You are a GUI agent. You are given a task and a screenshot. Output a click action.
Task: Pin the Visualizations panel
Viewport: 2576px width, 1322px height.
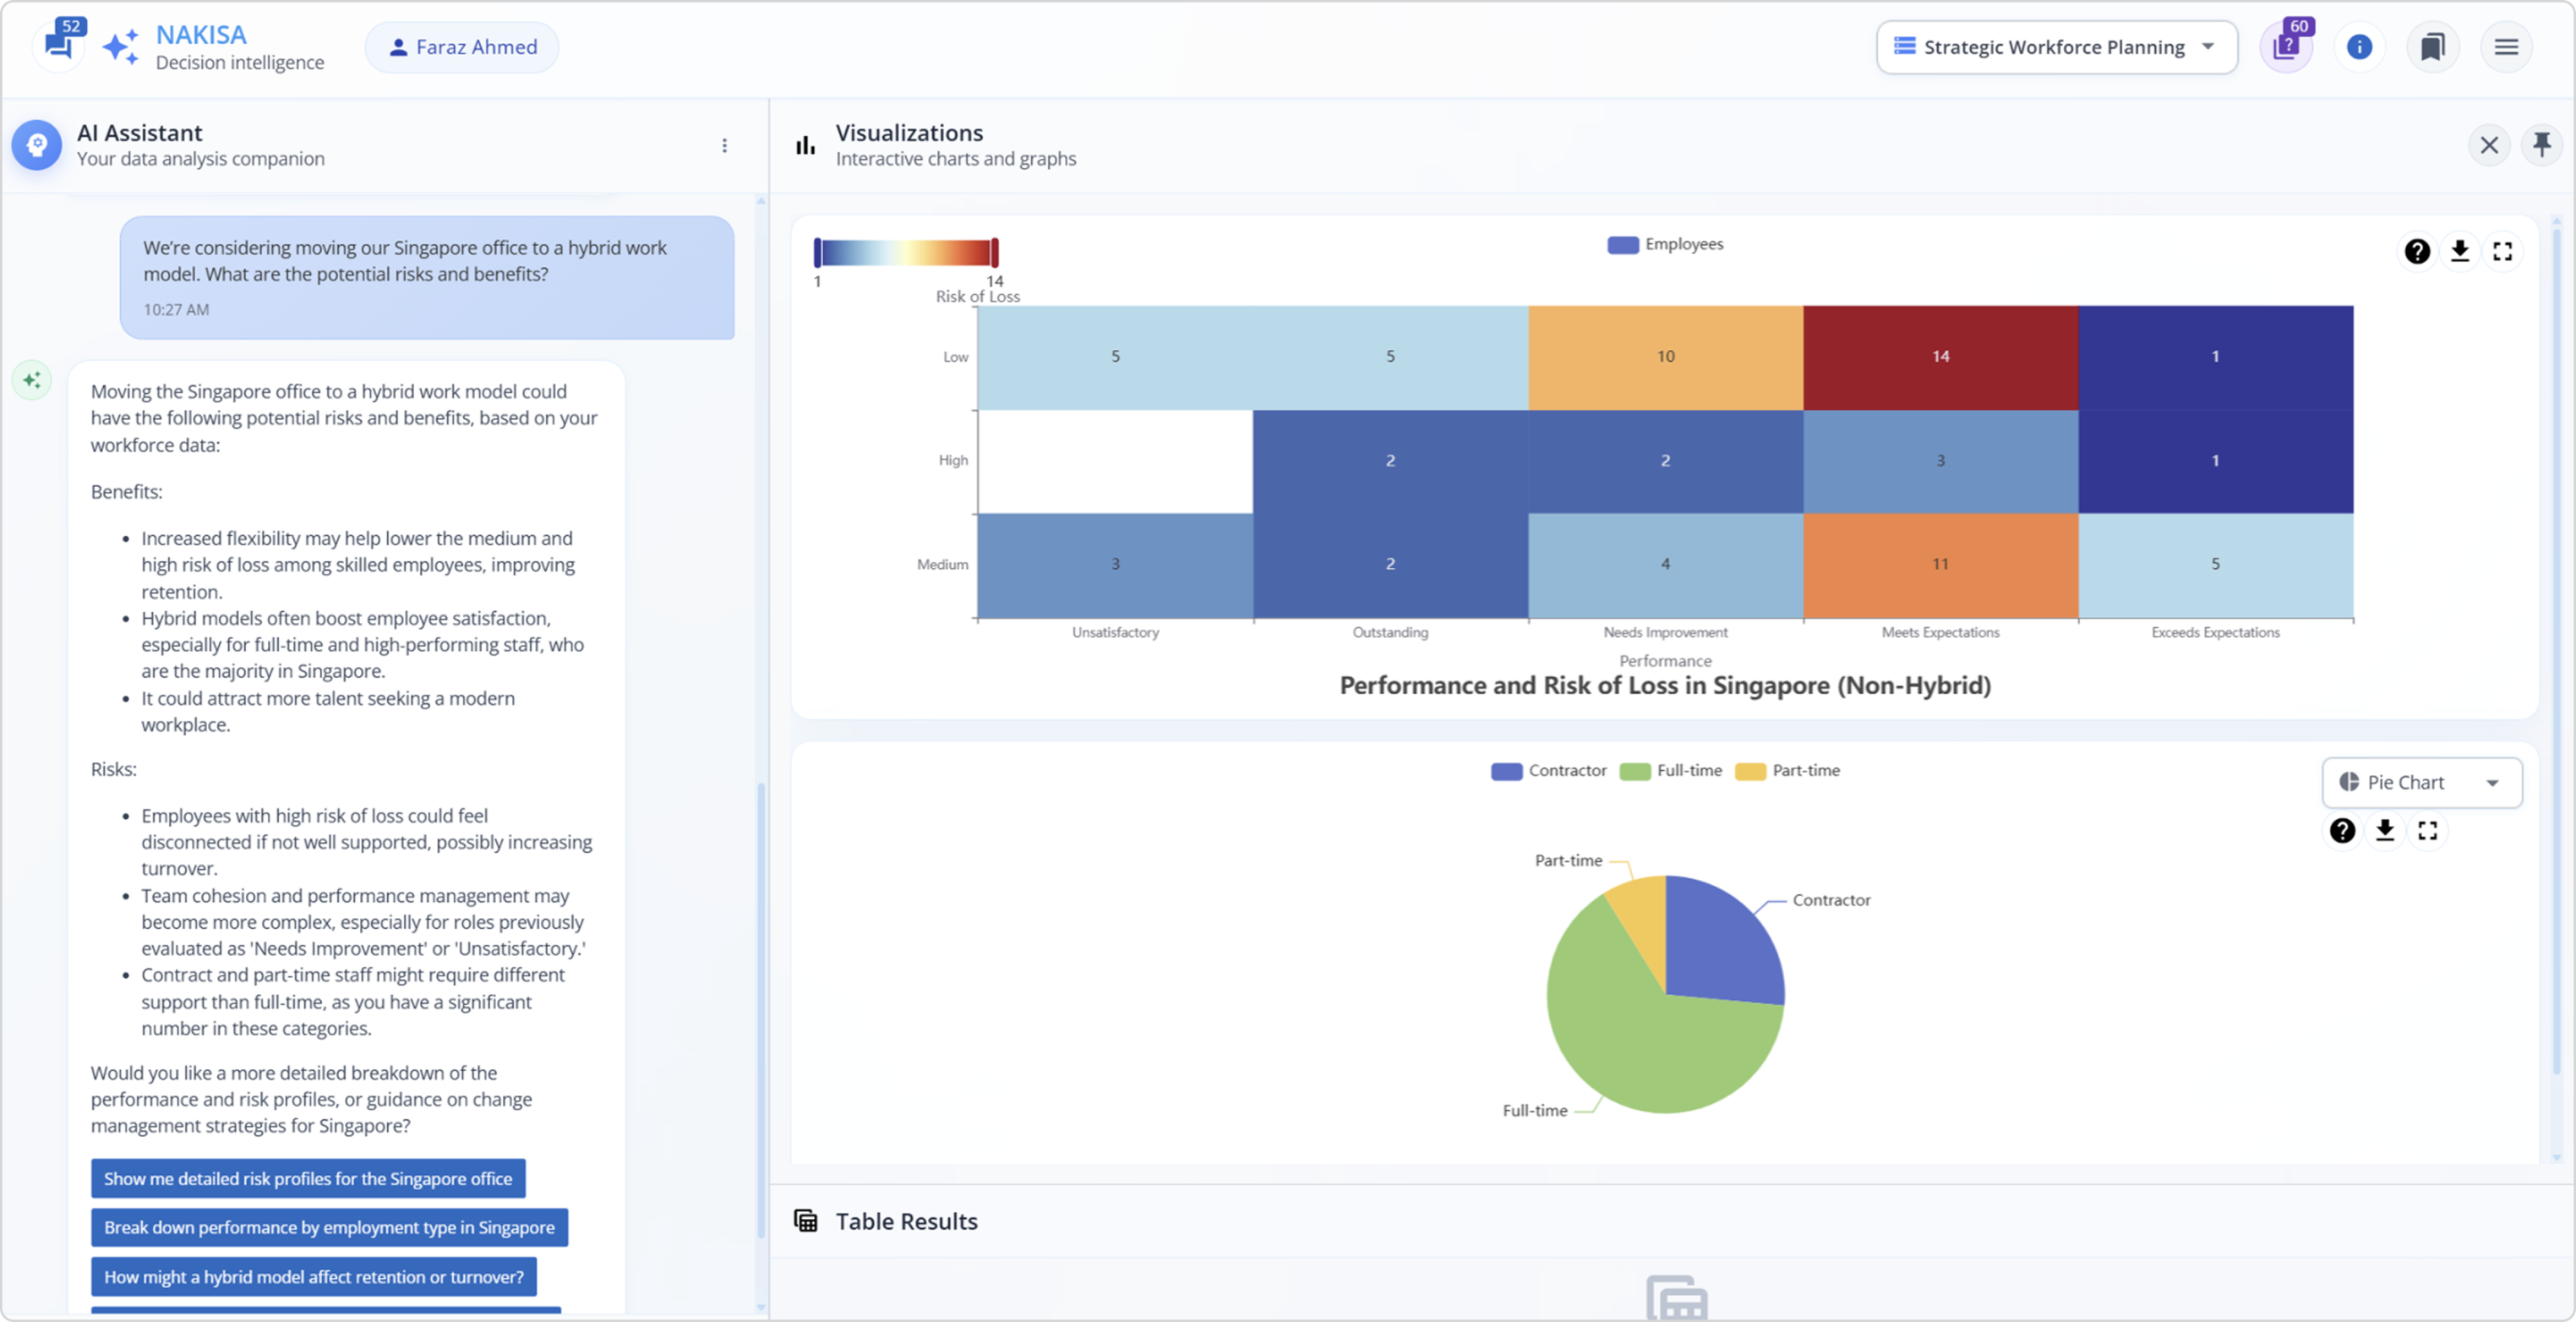click(x=2542, y=145)
